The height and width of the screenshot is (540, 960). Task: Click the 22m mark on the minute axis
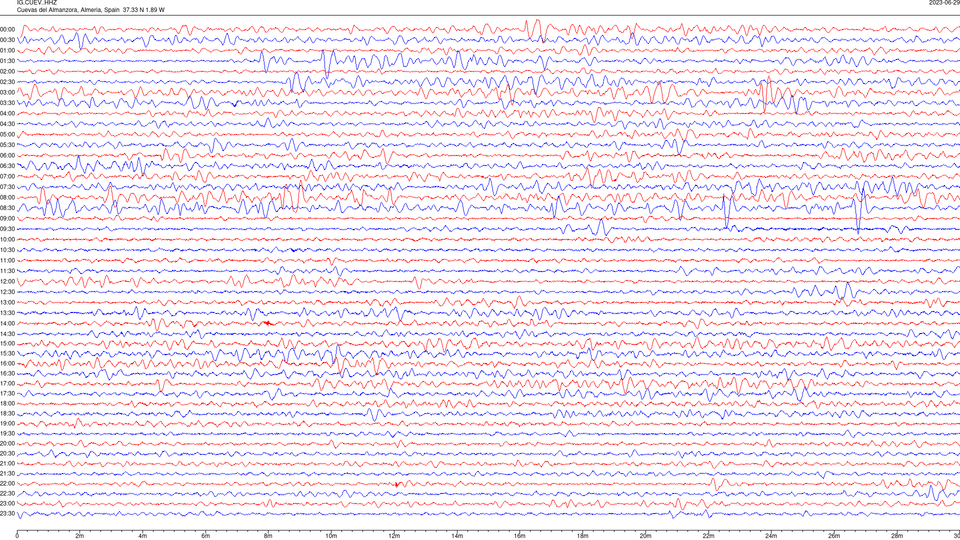pyautogui.click(x=708, y=536)
